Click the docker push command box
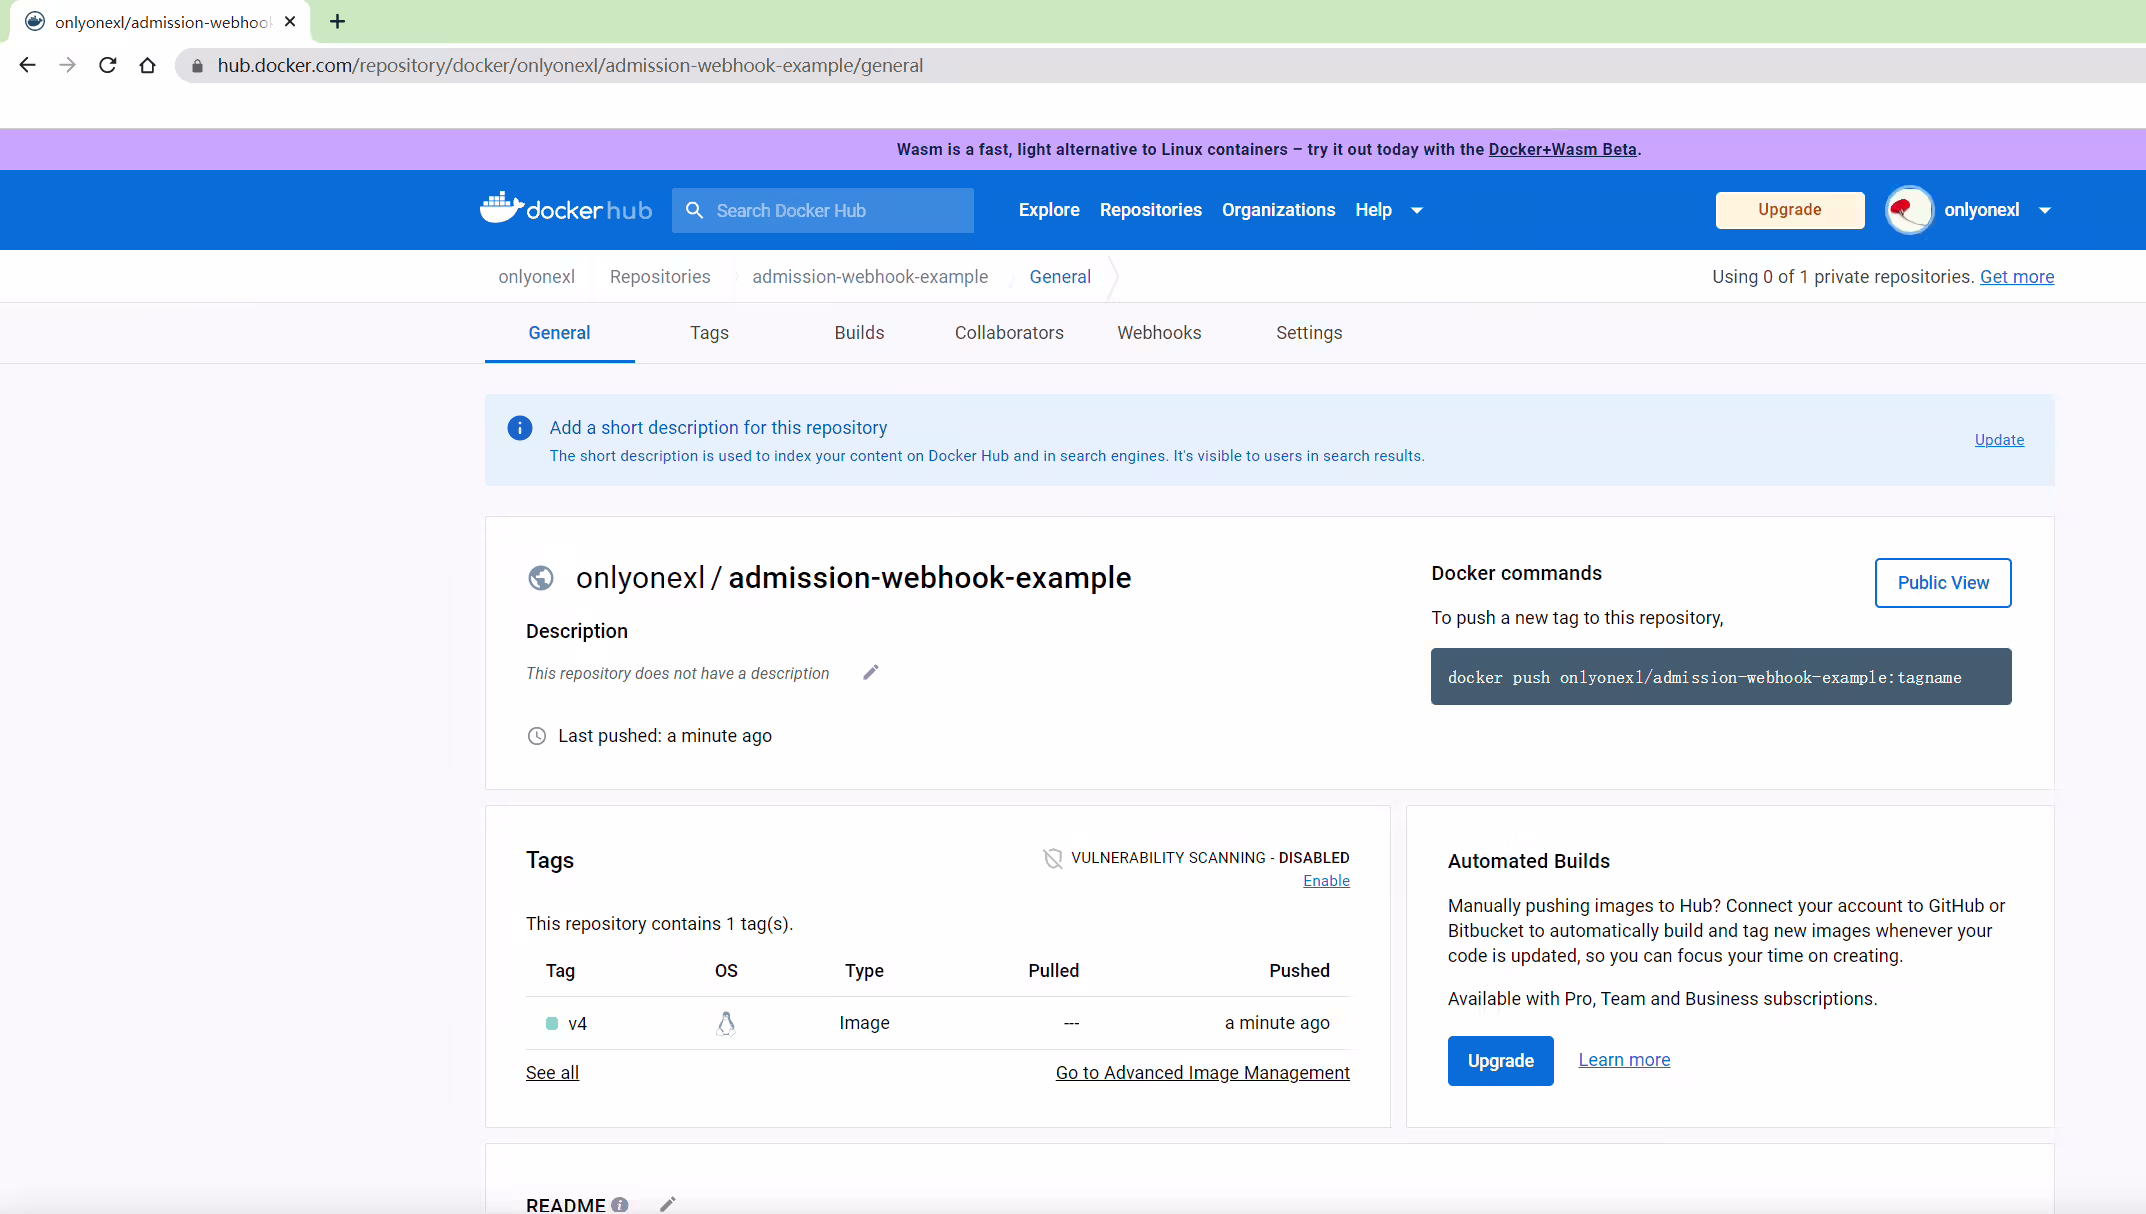The width and height of the screenshot is (2146, 1214). (x=1721, y=677)
